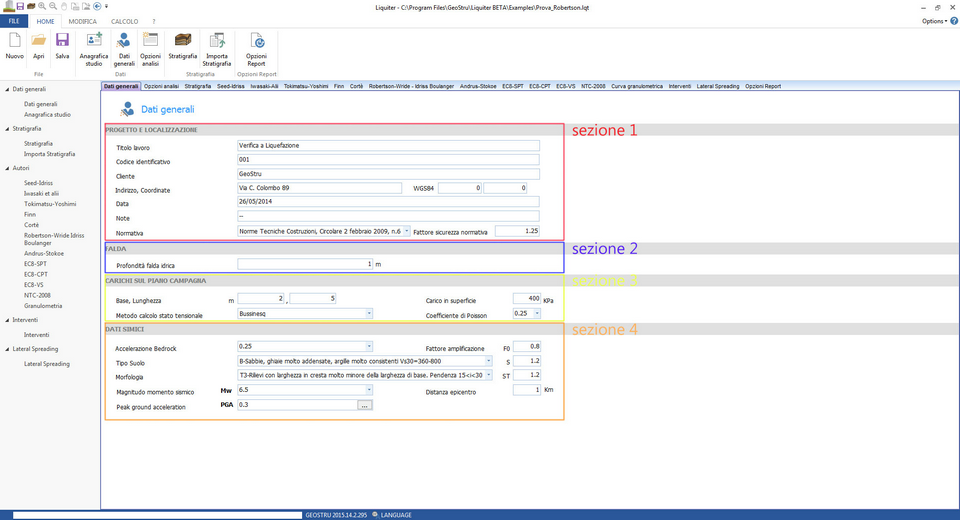This screenshot has width=960, height=520.
Task: Click the Dati generali ribbon icon
Action: click(x=124, y=45)
